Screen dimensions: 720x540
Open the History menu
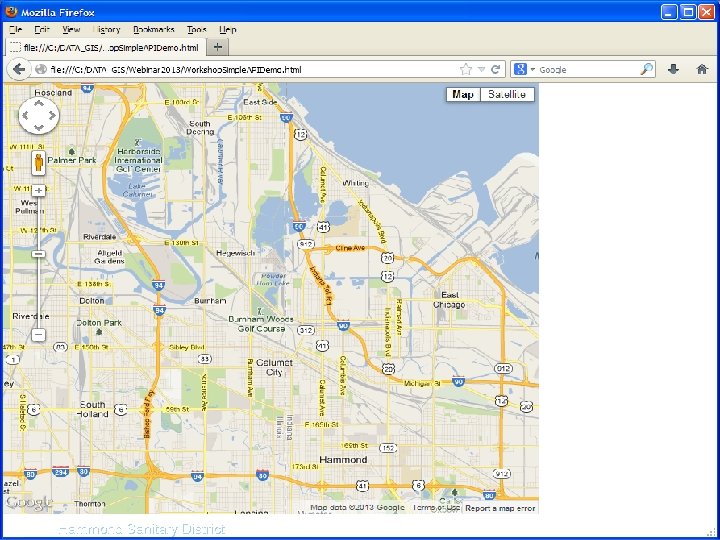(107, 29)
